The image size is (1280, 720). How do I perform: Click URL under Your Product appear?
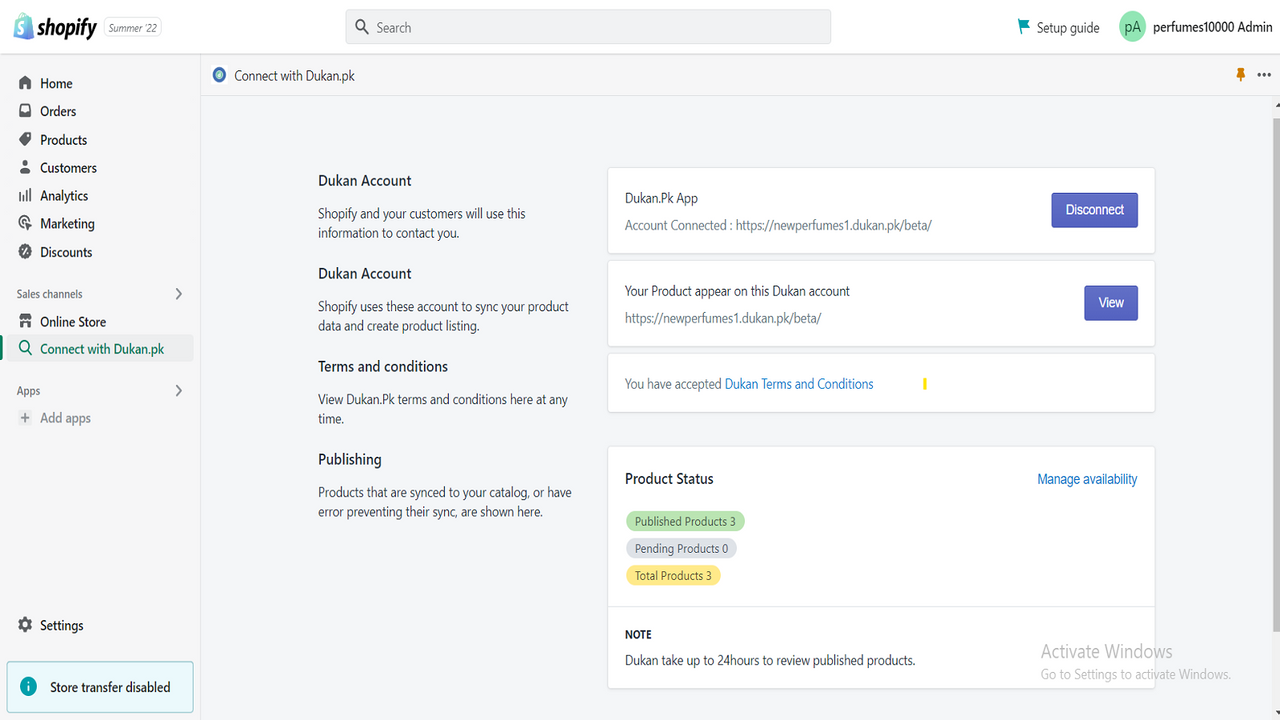click(723, 318)
